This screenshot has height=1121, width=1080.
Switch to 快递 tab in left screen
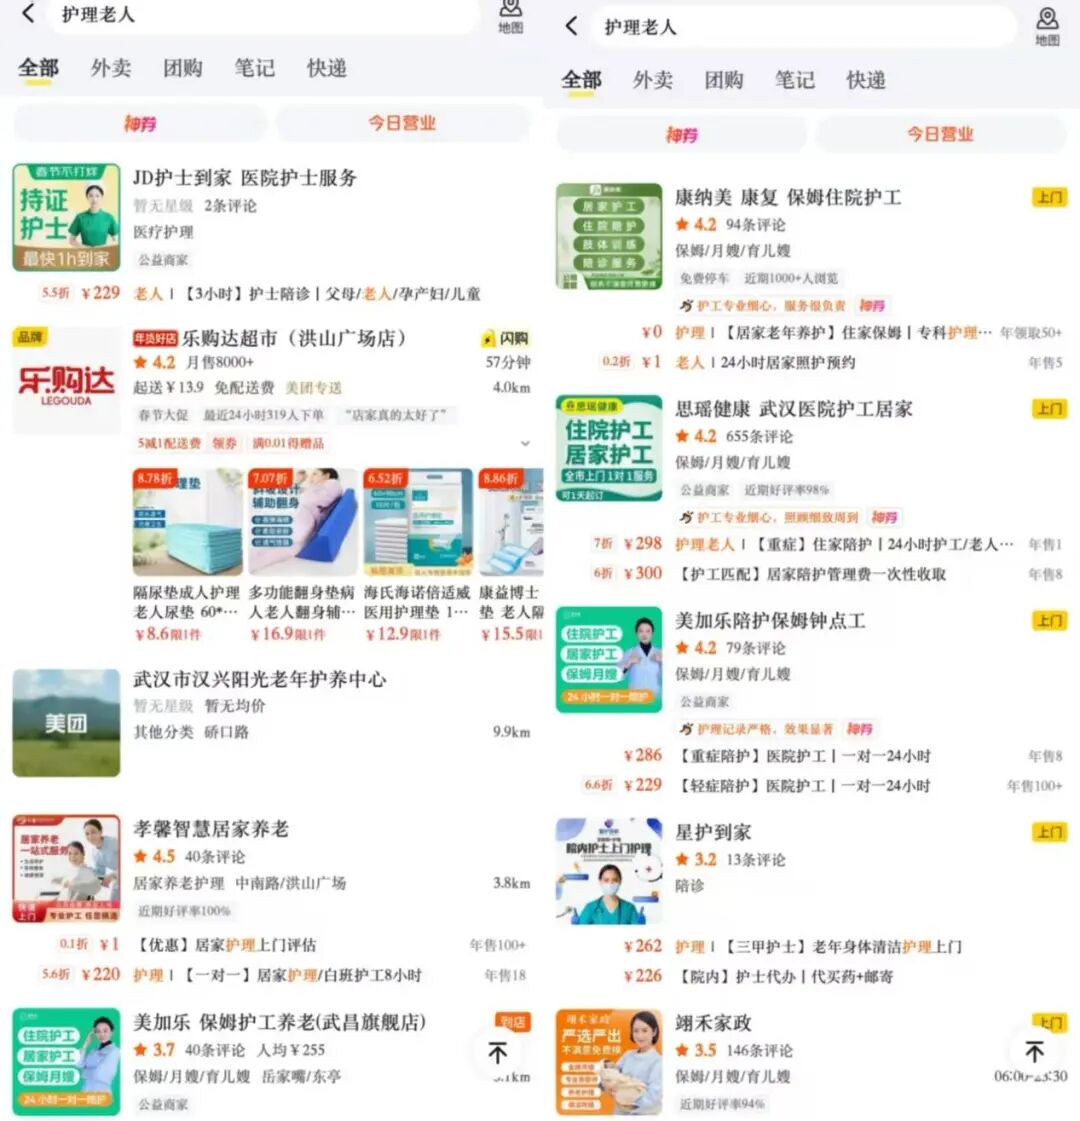(327, 69)
